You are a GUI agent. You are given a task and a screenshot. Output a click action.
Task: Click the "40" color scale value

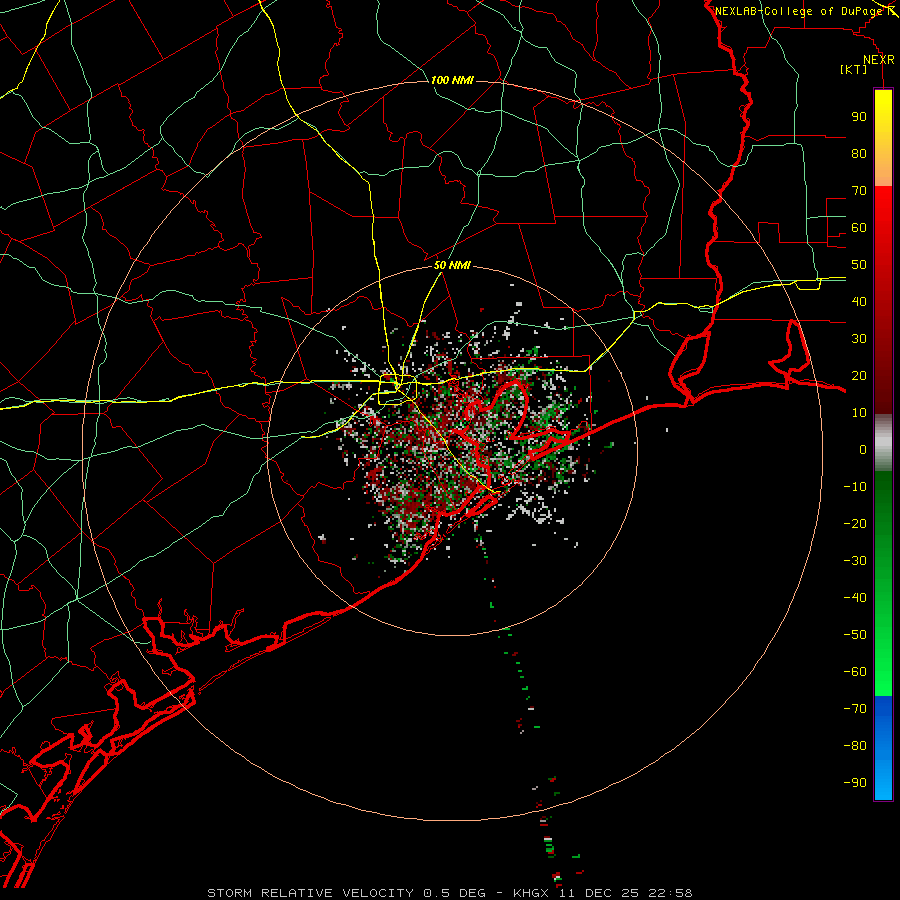859,302
